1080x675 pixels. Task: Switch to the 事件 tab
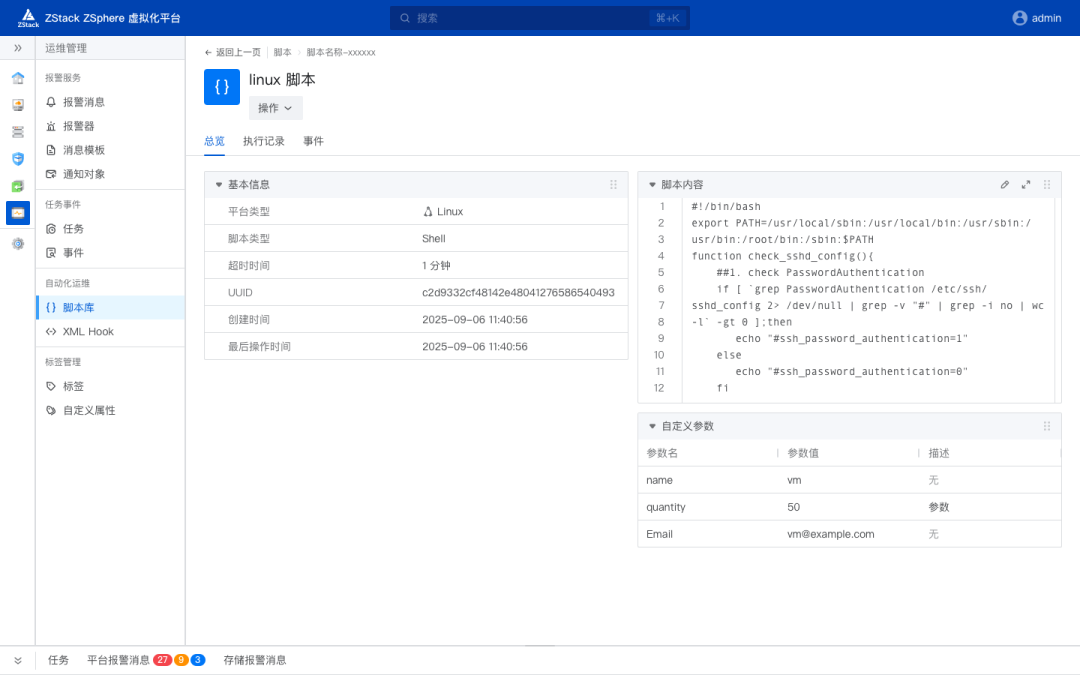[313, 141]
